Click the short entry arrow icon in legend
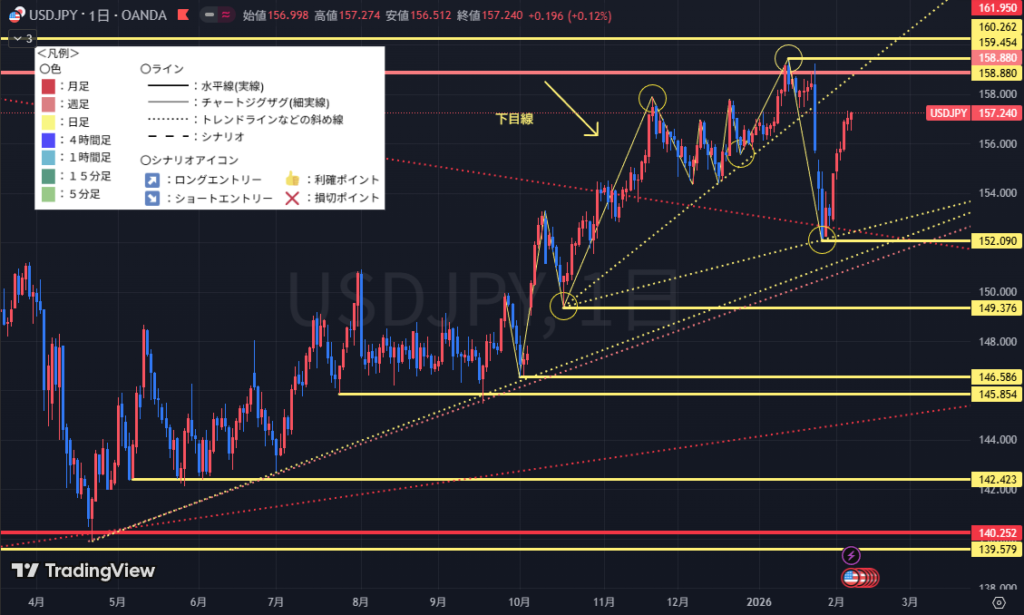Viewport: 1024px width, 615px height. tap(150, 198)
